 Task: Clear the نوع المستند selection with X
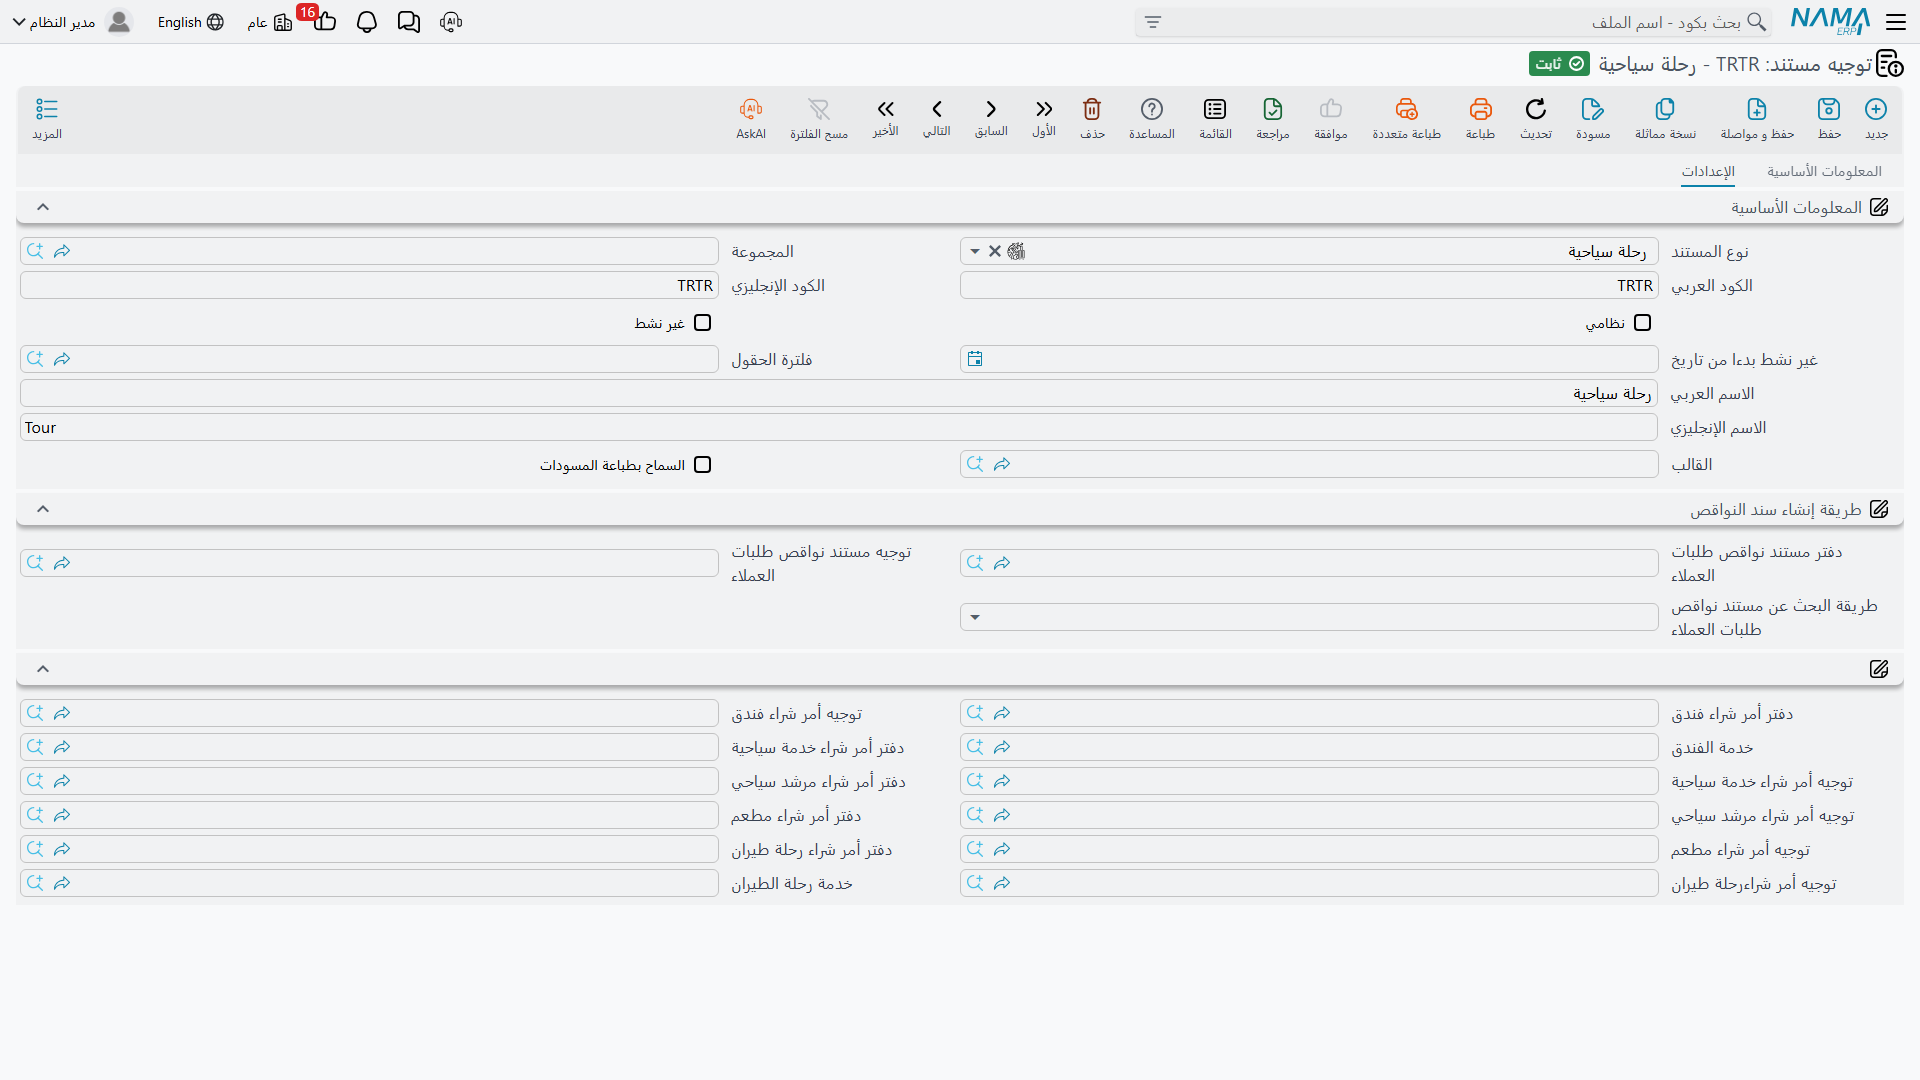(x=995, y=251)
